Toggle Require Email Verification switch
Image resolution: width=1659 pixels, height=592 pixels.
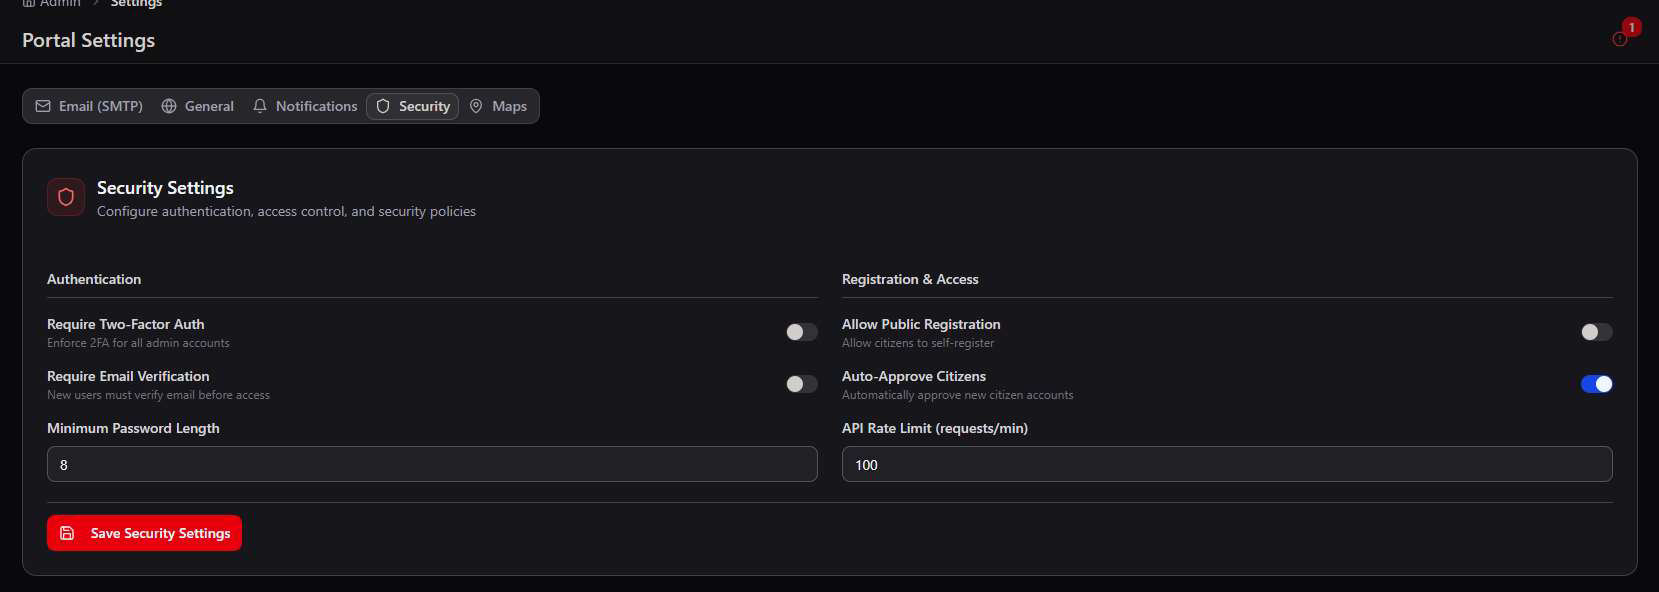point(802,384)
